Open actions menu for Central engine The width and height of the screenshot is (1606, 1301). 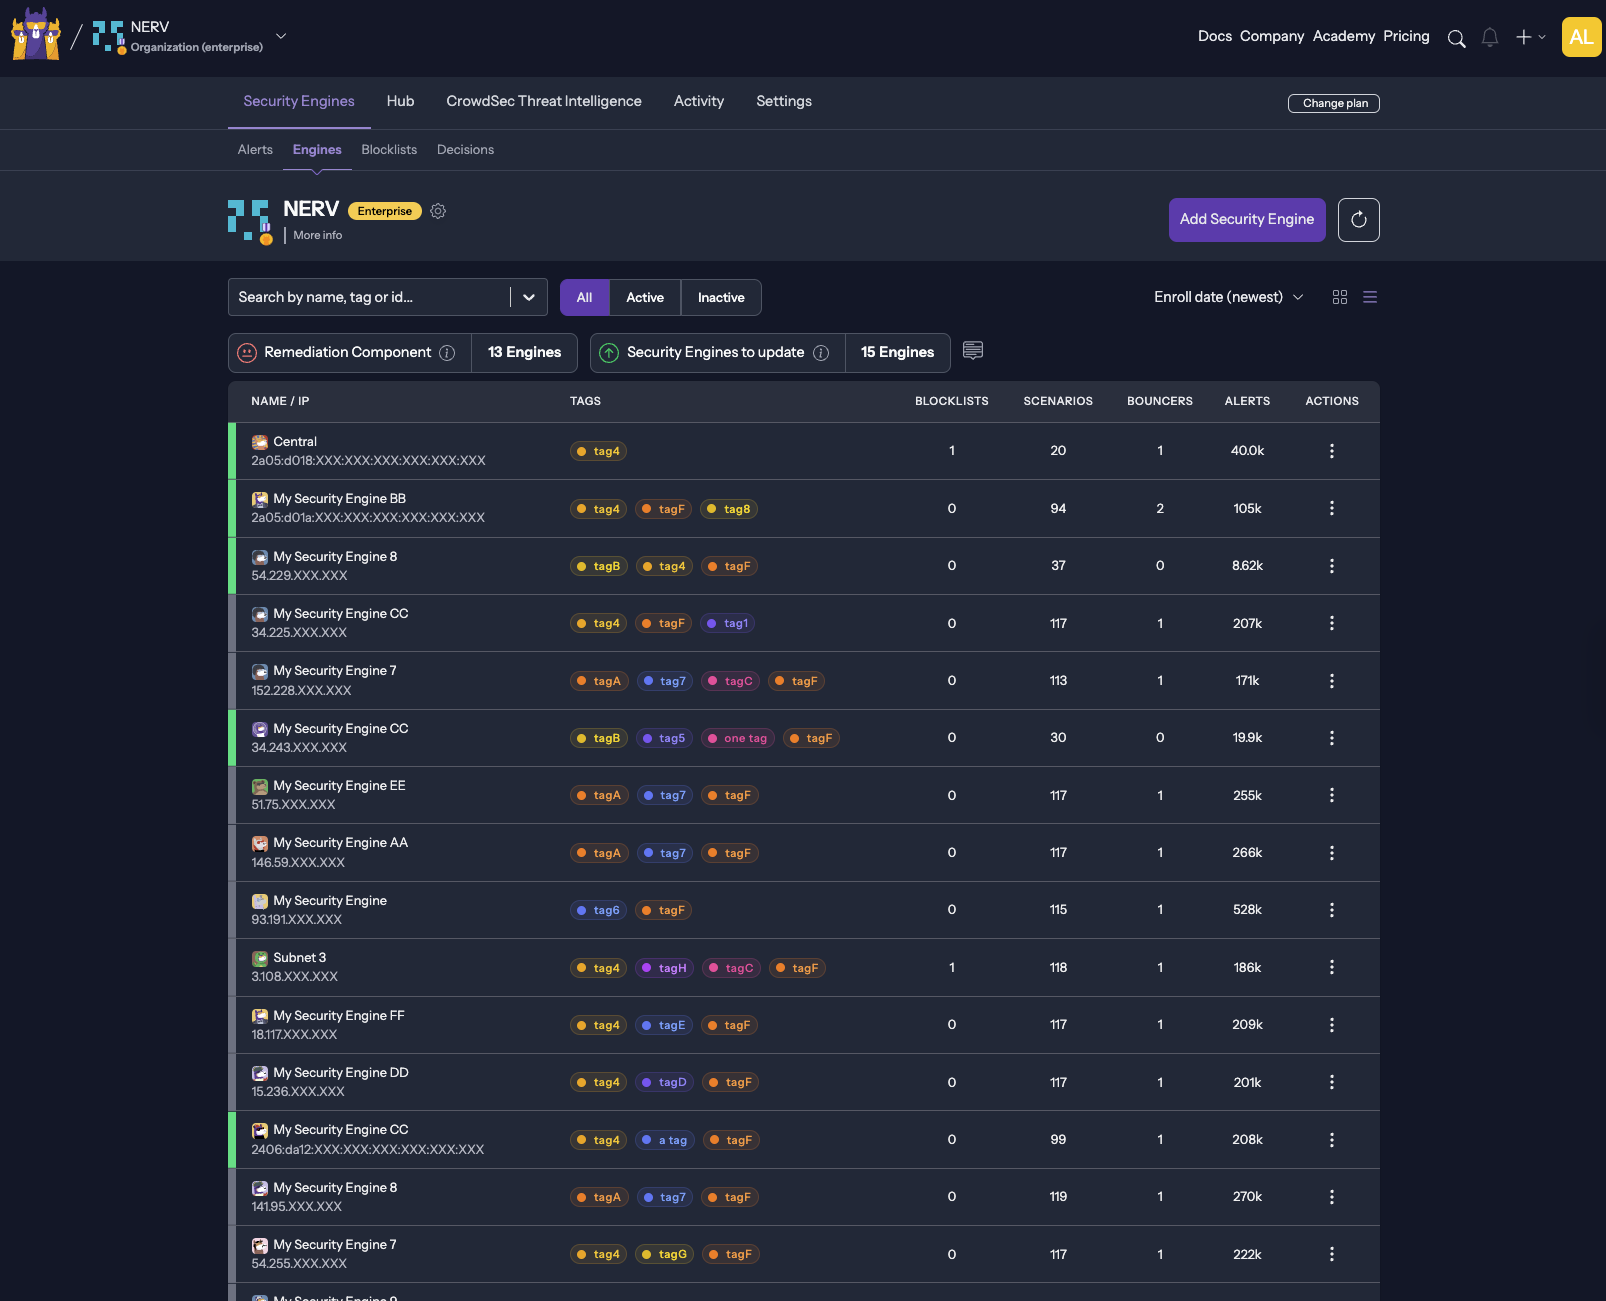coord(1331,451)
